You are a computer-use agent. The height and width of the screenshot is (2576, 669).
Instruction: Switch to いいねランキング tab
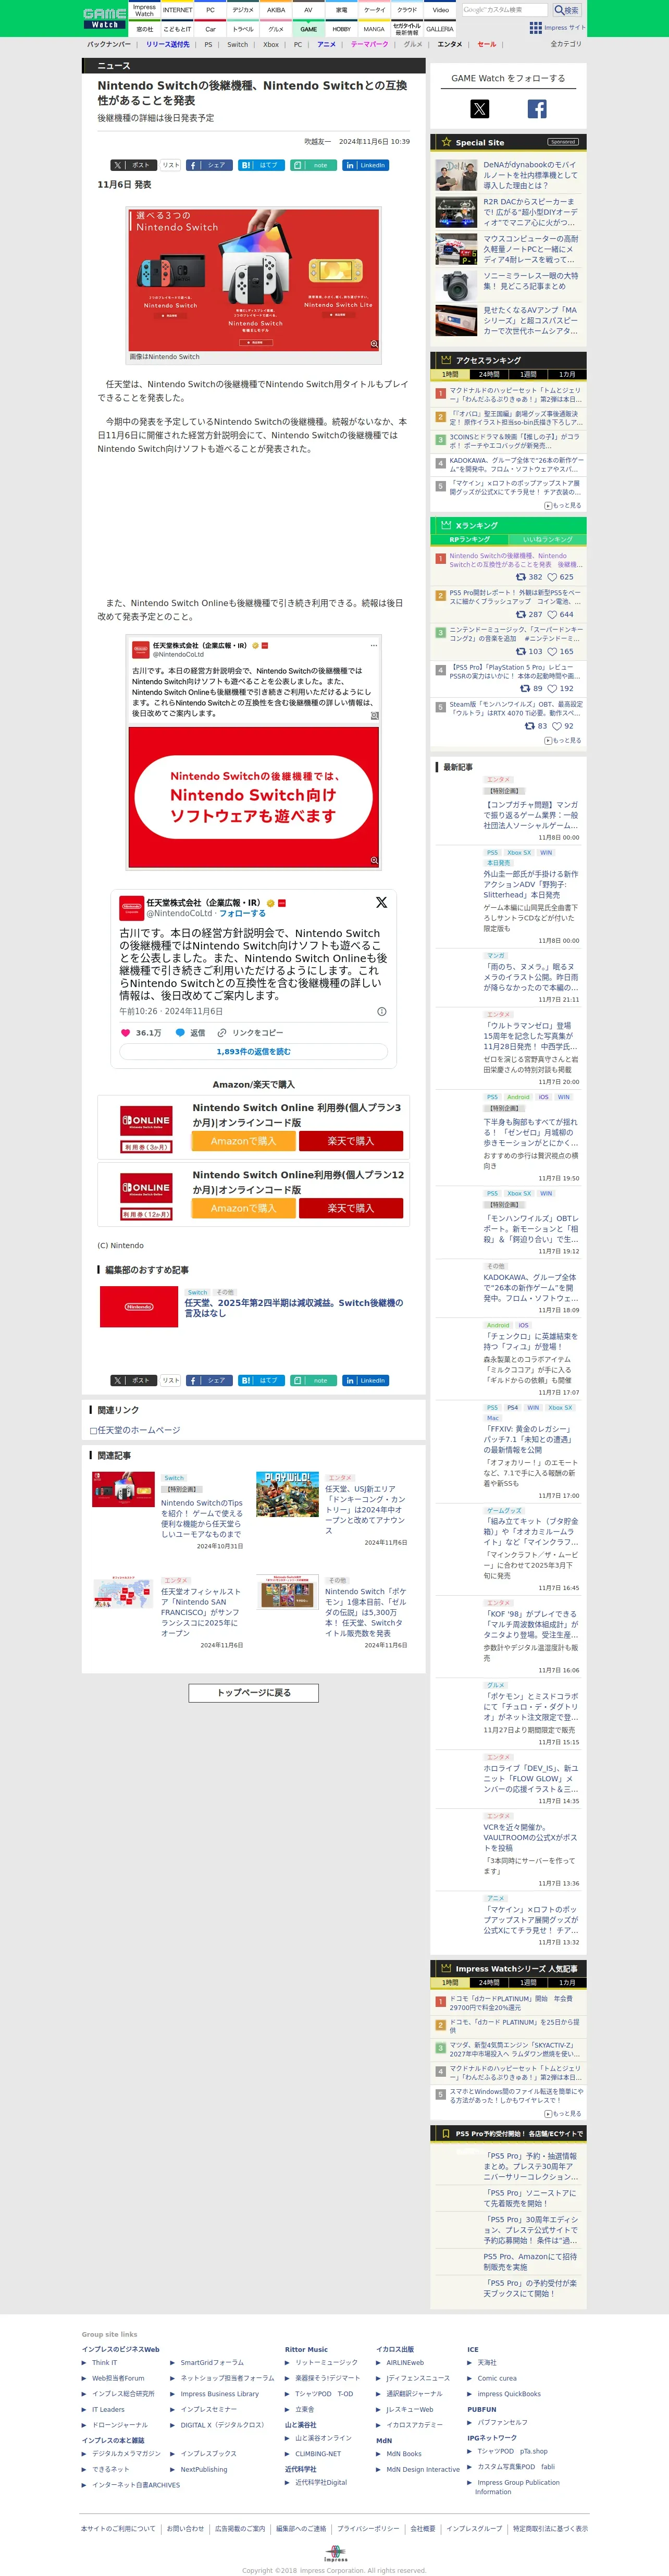point(548,540)
